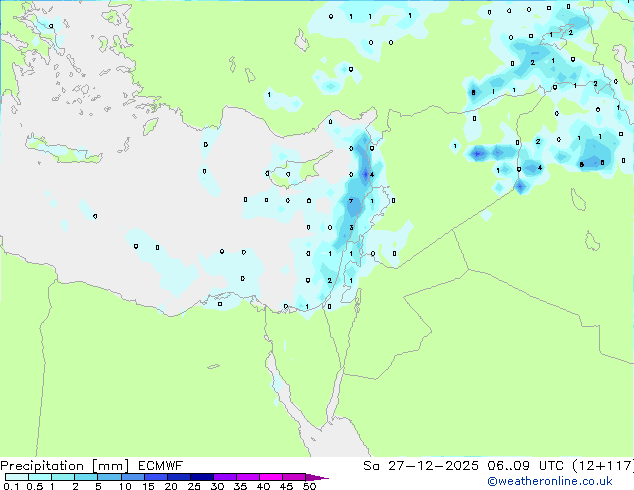Click legend tick label '10'
634x490 pixels.
[x=125, y=486]
